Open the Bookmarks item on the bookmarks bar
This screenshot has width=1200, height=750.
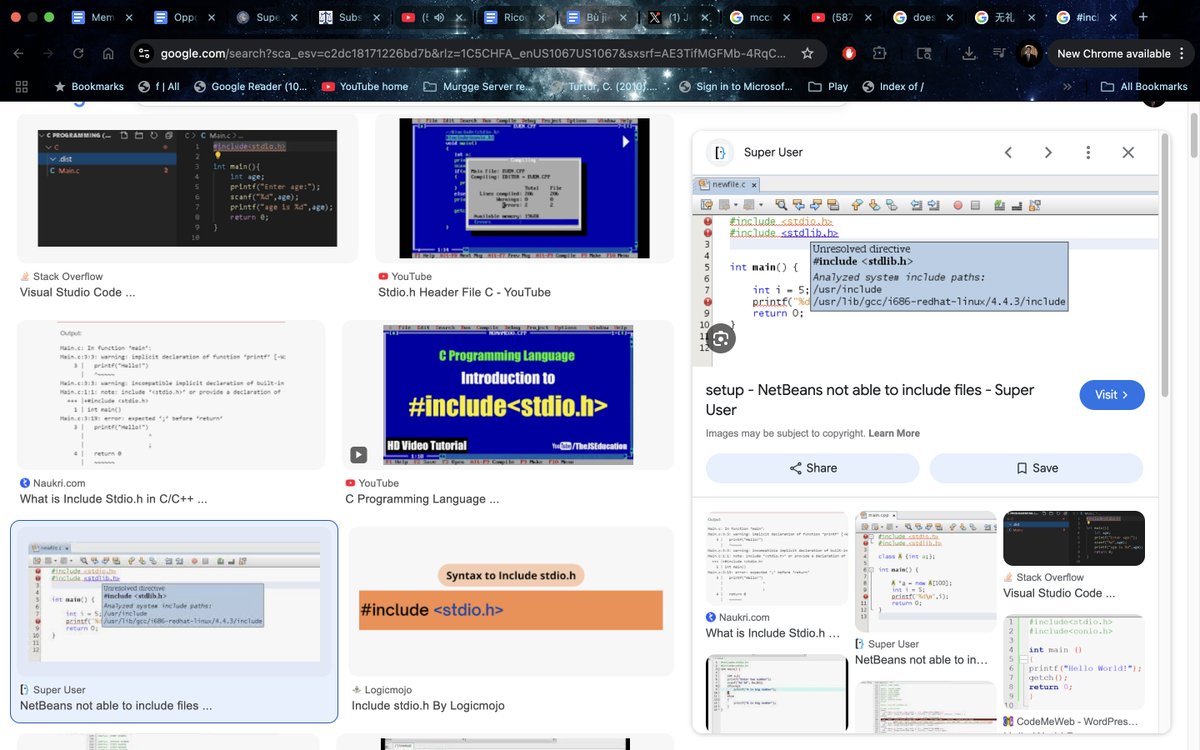[x=88, y=86]
